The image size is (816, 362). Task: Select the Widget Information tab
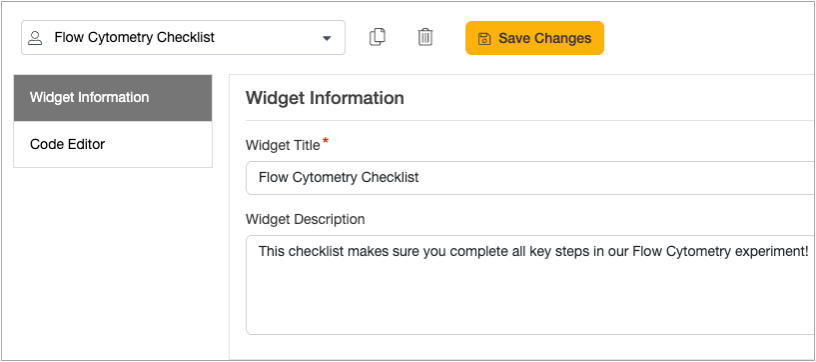[113, 98]
